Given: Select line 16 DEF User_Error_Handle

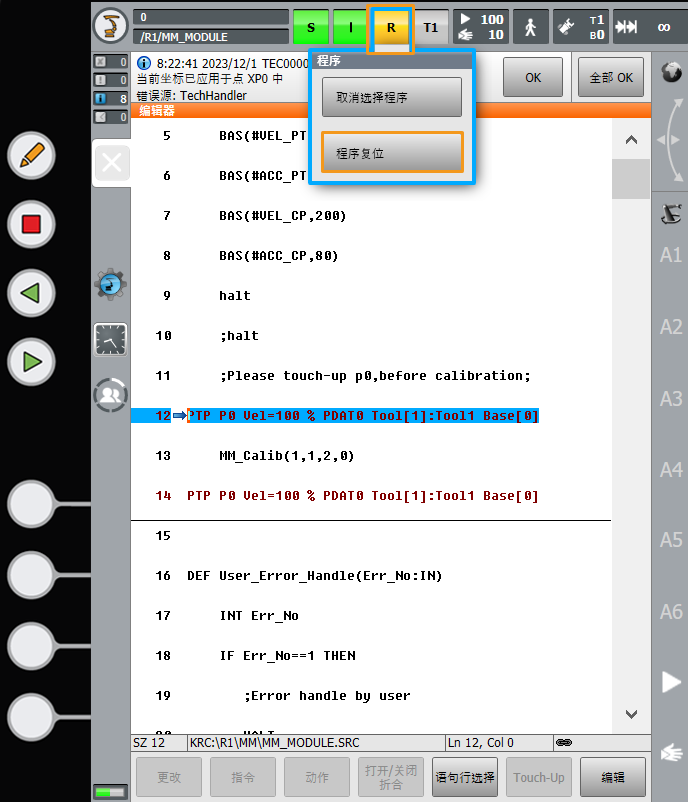Looking at the screenshot, I should (314, 576).
